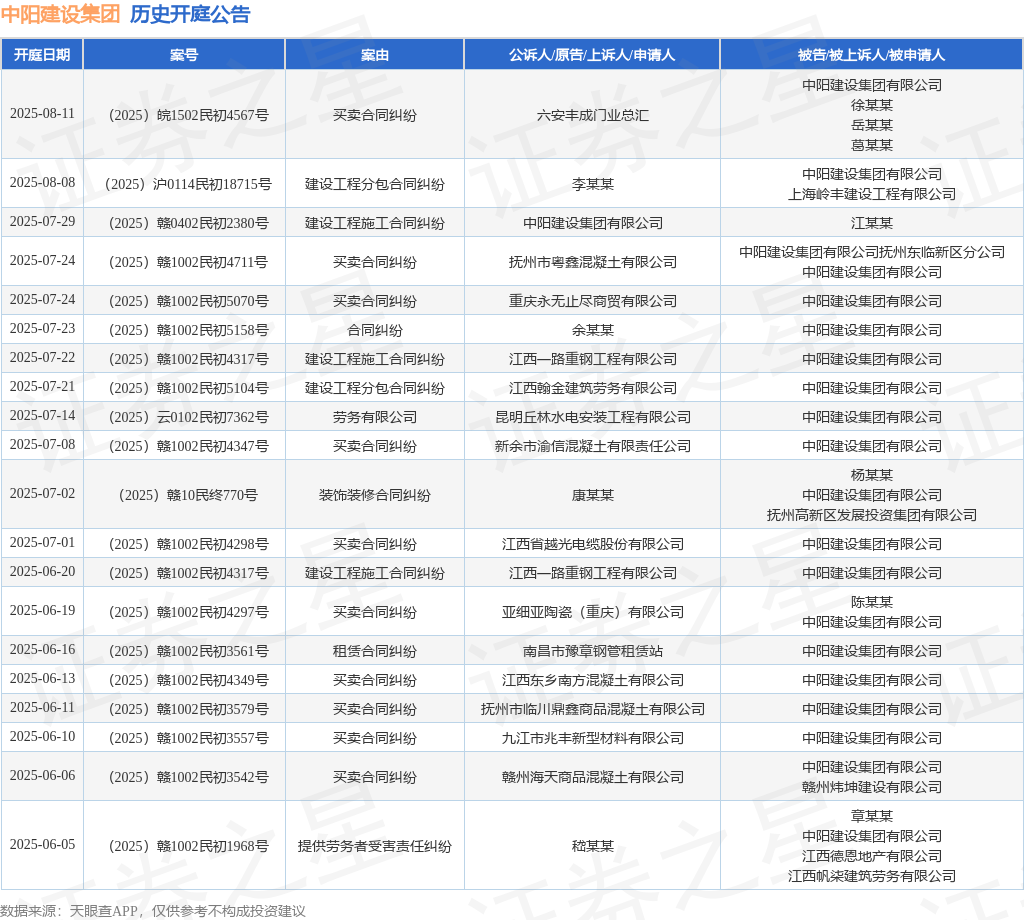
Task: Select case number (2025)赣0402民初2380号
Action: point(188,223)
